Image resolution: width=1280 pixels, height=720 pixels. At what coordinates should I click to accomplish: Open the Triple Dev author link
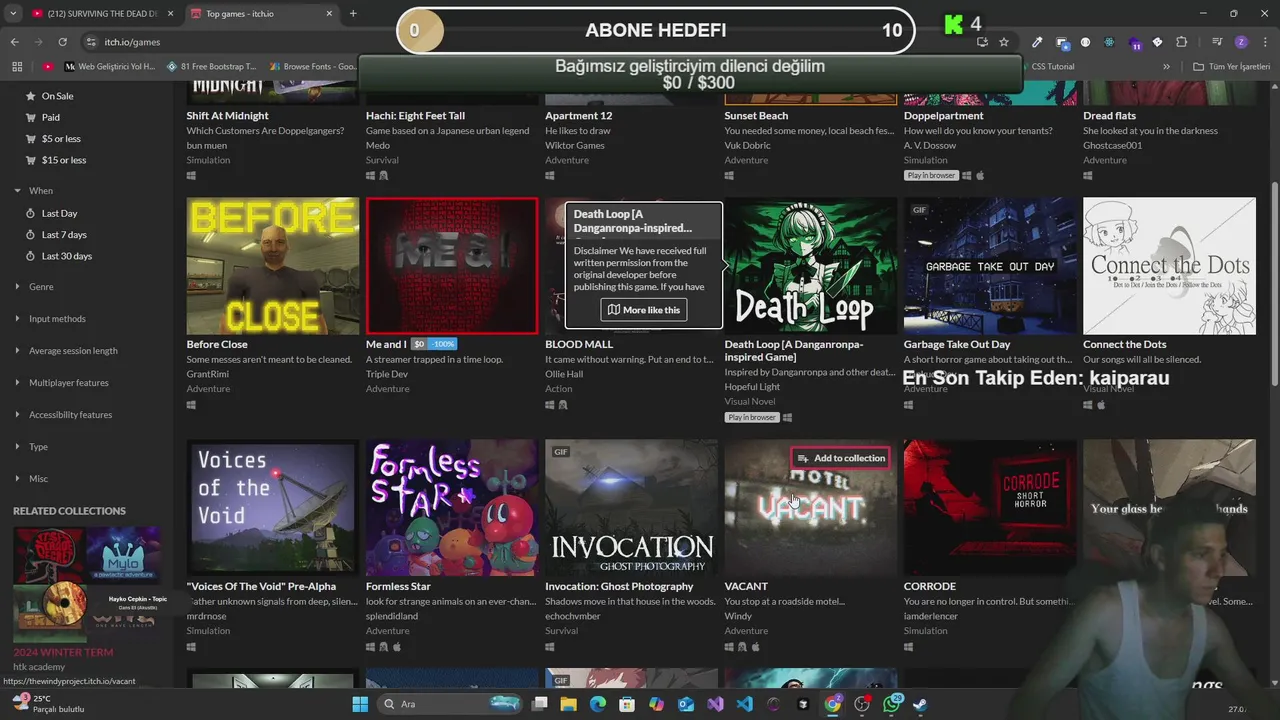click(x=387, y=374)
